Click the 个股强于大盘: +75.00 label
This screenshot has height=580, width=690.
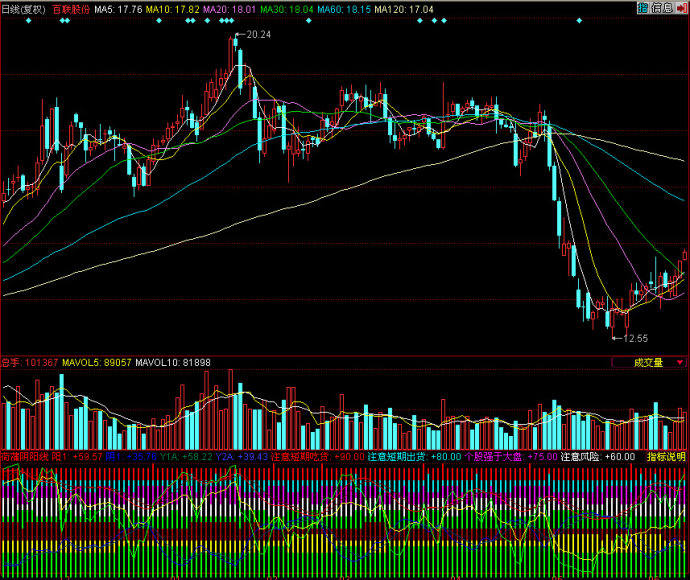coord(511,457)
